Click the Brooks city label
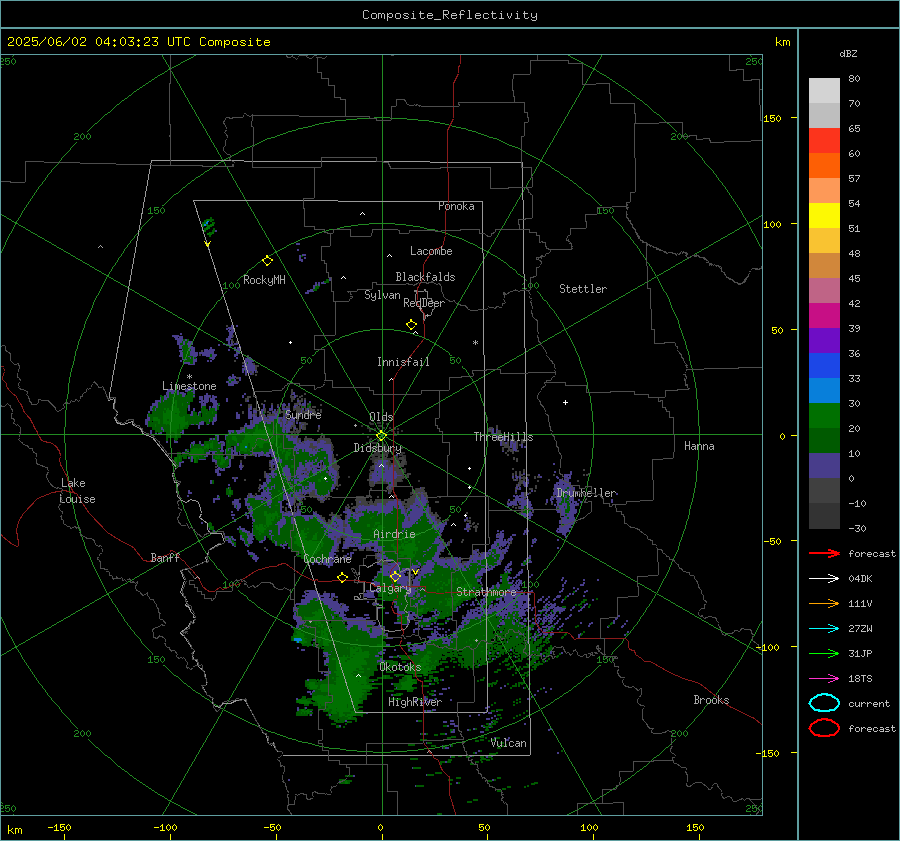 point(711,700)
